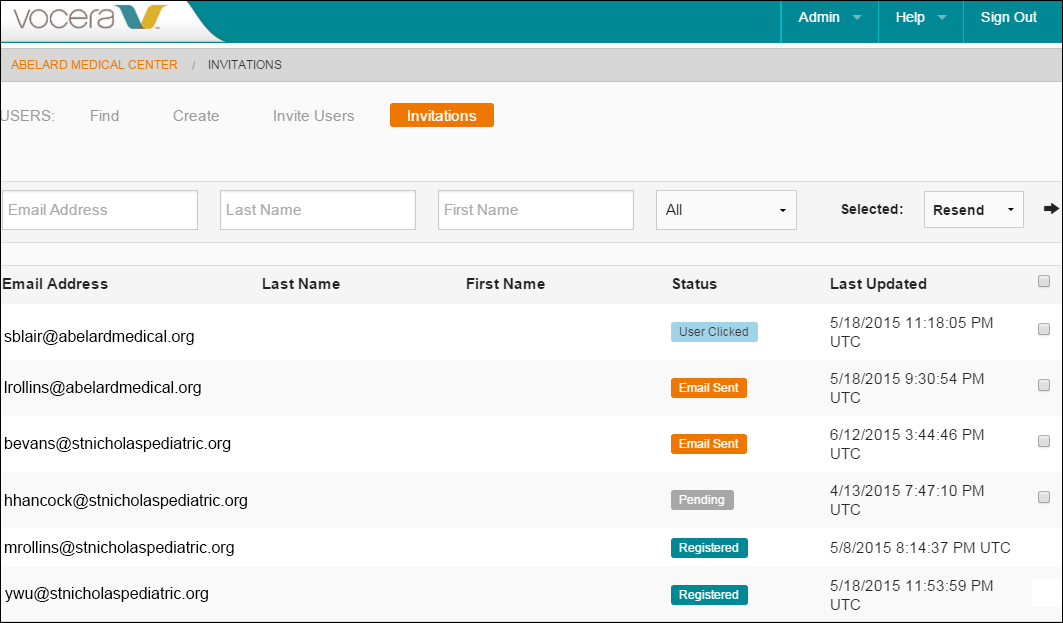This screenshot has height=623, width=1063.
Task: Expand the Admin menu
Action: tap(828, 17)
